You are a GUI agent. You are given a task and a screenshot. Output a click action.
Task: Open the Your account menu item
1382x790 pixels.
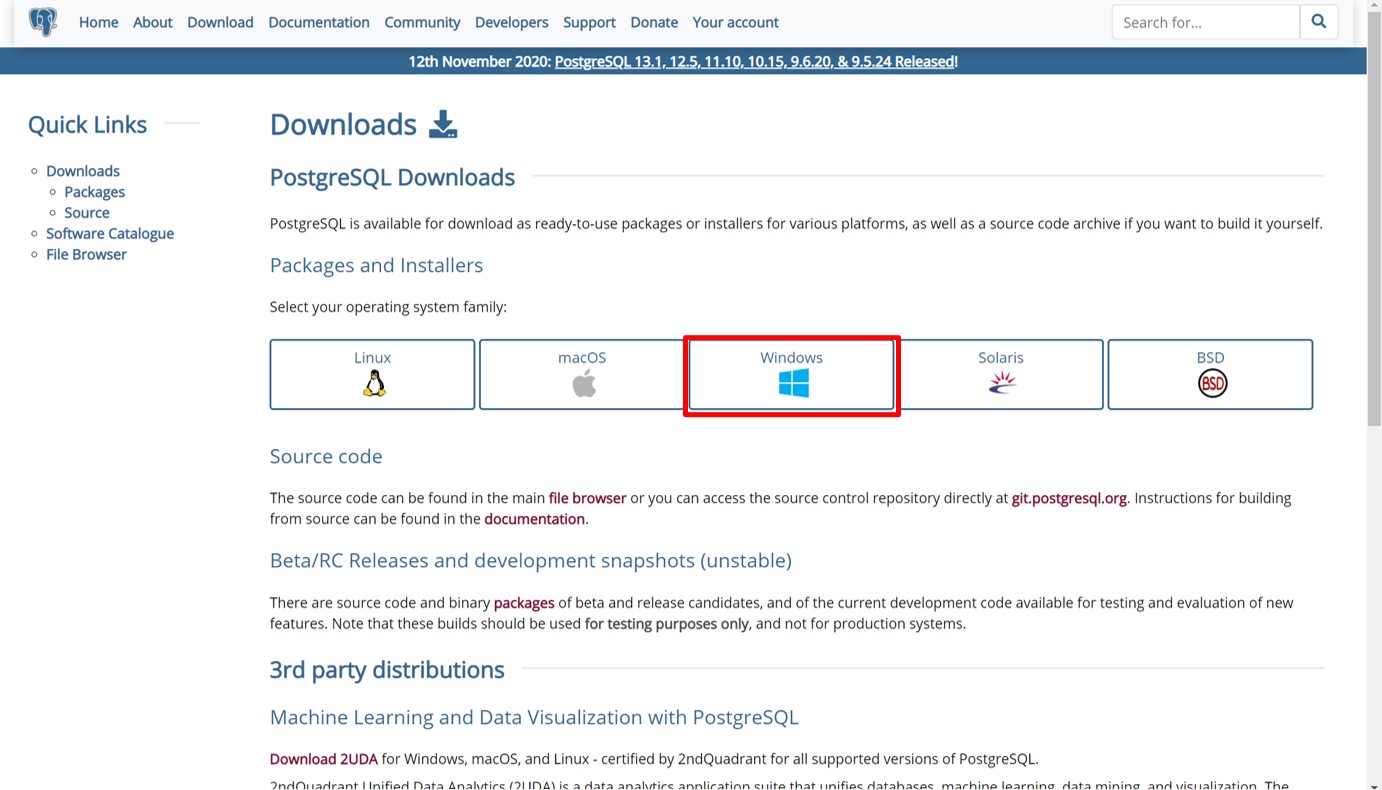(x=735, y=22)
